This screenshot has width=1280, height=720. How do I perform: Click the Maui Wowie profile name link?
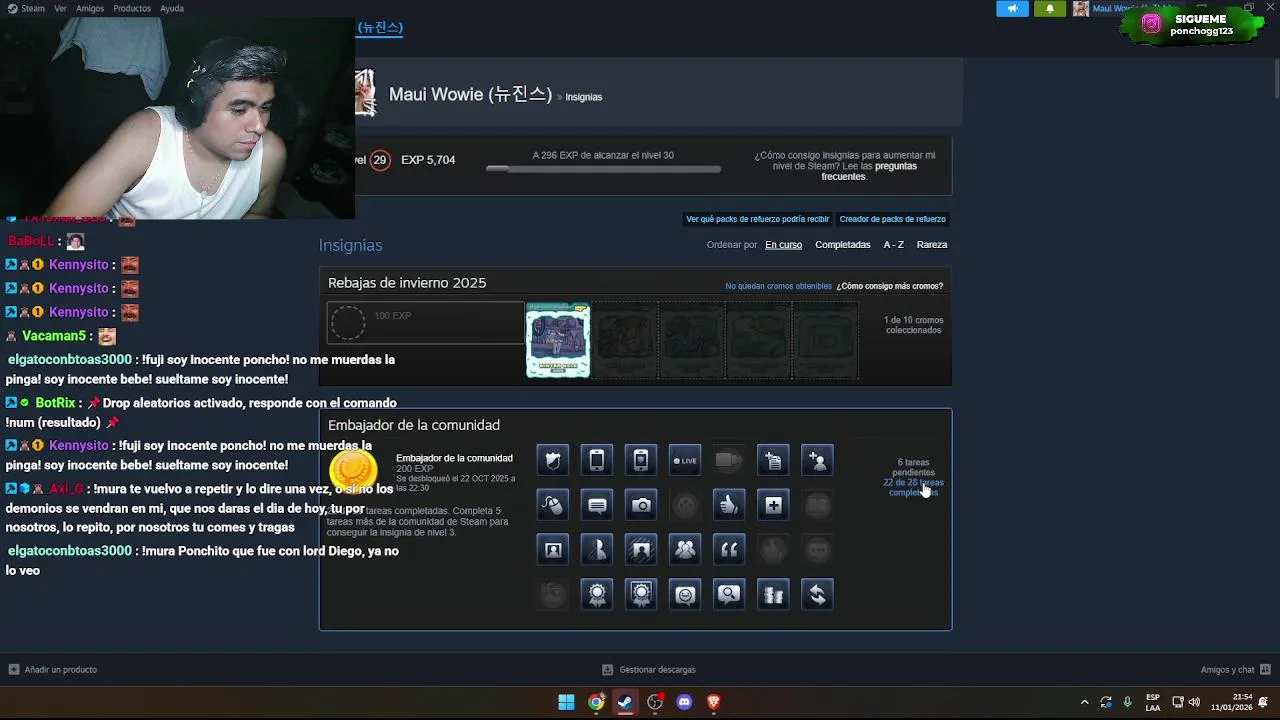(x=470, y=94)
